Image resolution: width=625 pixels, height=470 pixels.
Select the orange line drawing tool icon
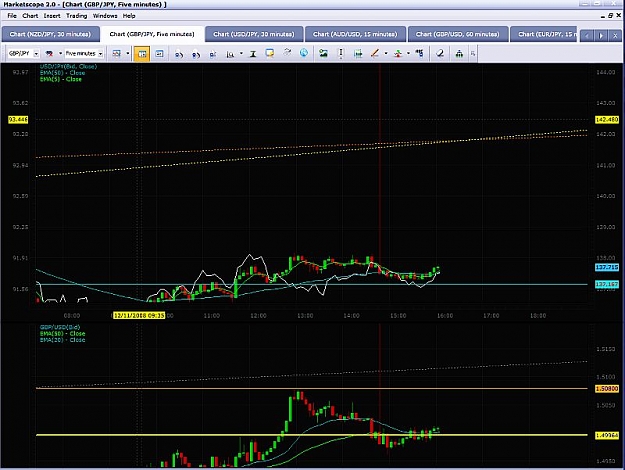[x=375, y=53]
